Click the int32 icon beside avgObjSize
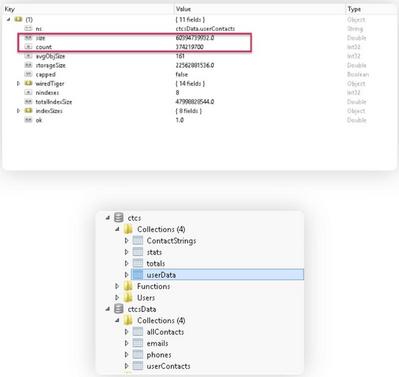 tap(29, 56)
